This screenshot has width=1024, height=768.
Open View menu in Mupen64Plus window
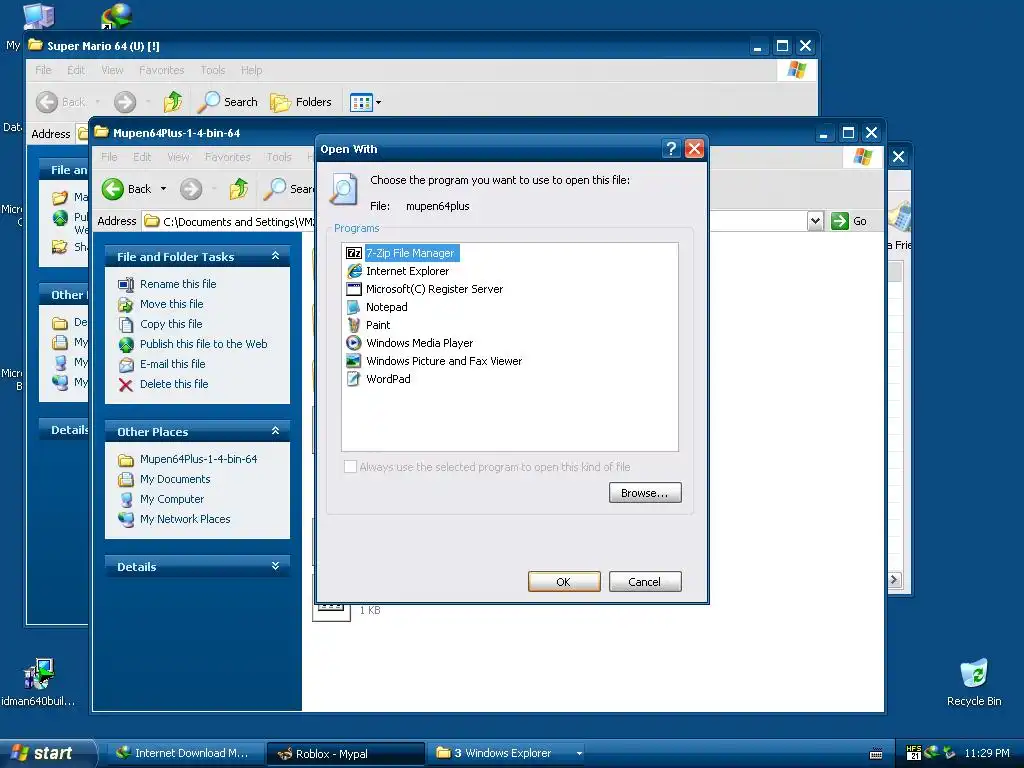click(178, 157)
